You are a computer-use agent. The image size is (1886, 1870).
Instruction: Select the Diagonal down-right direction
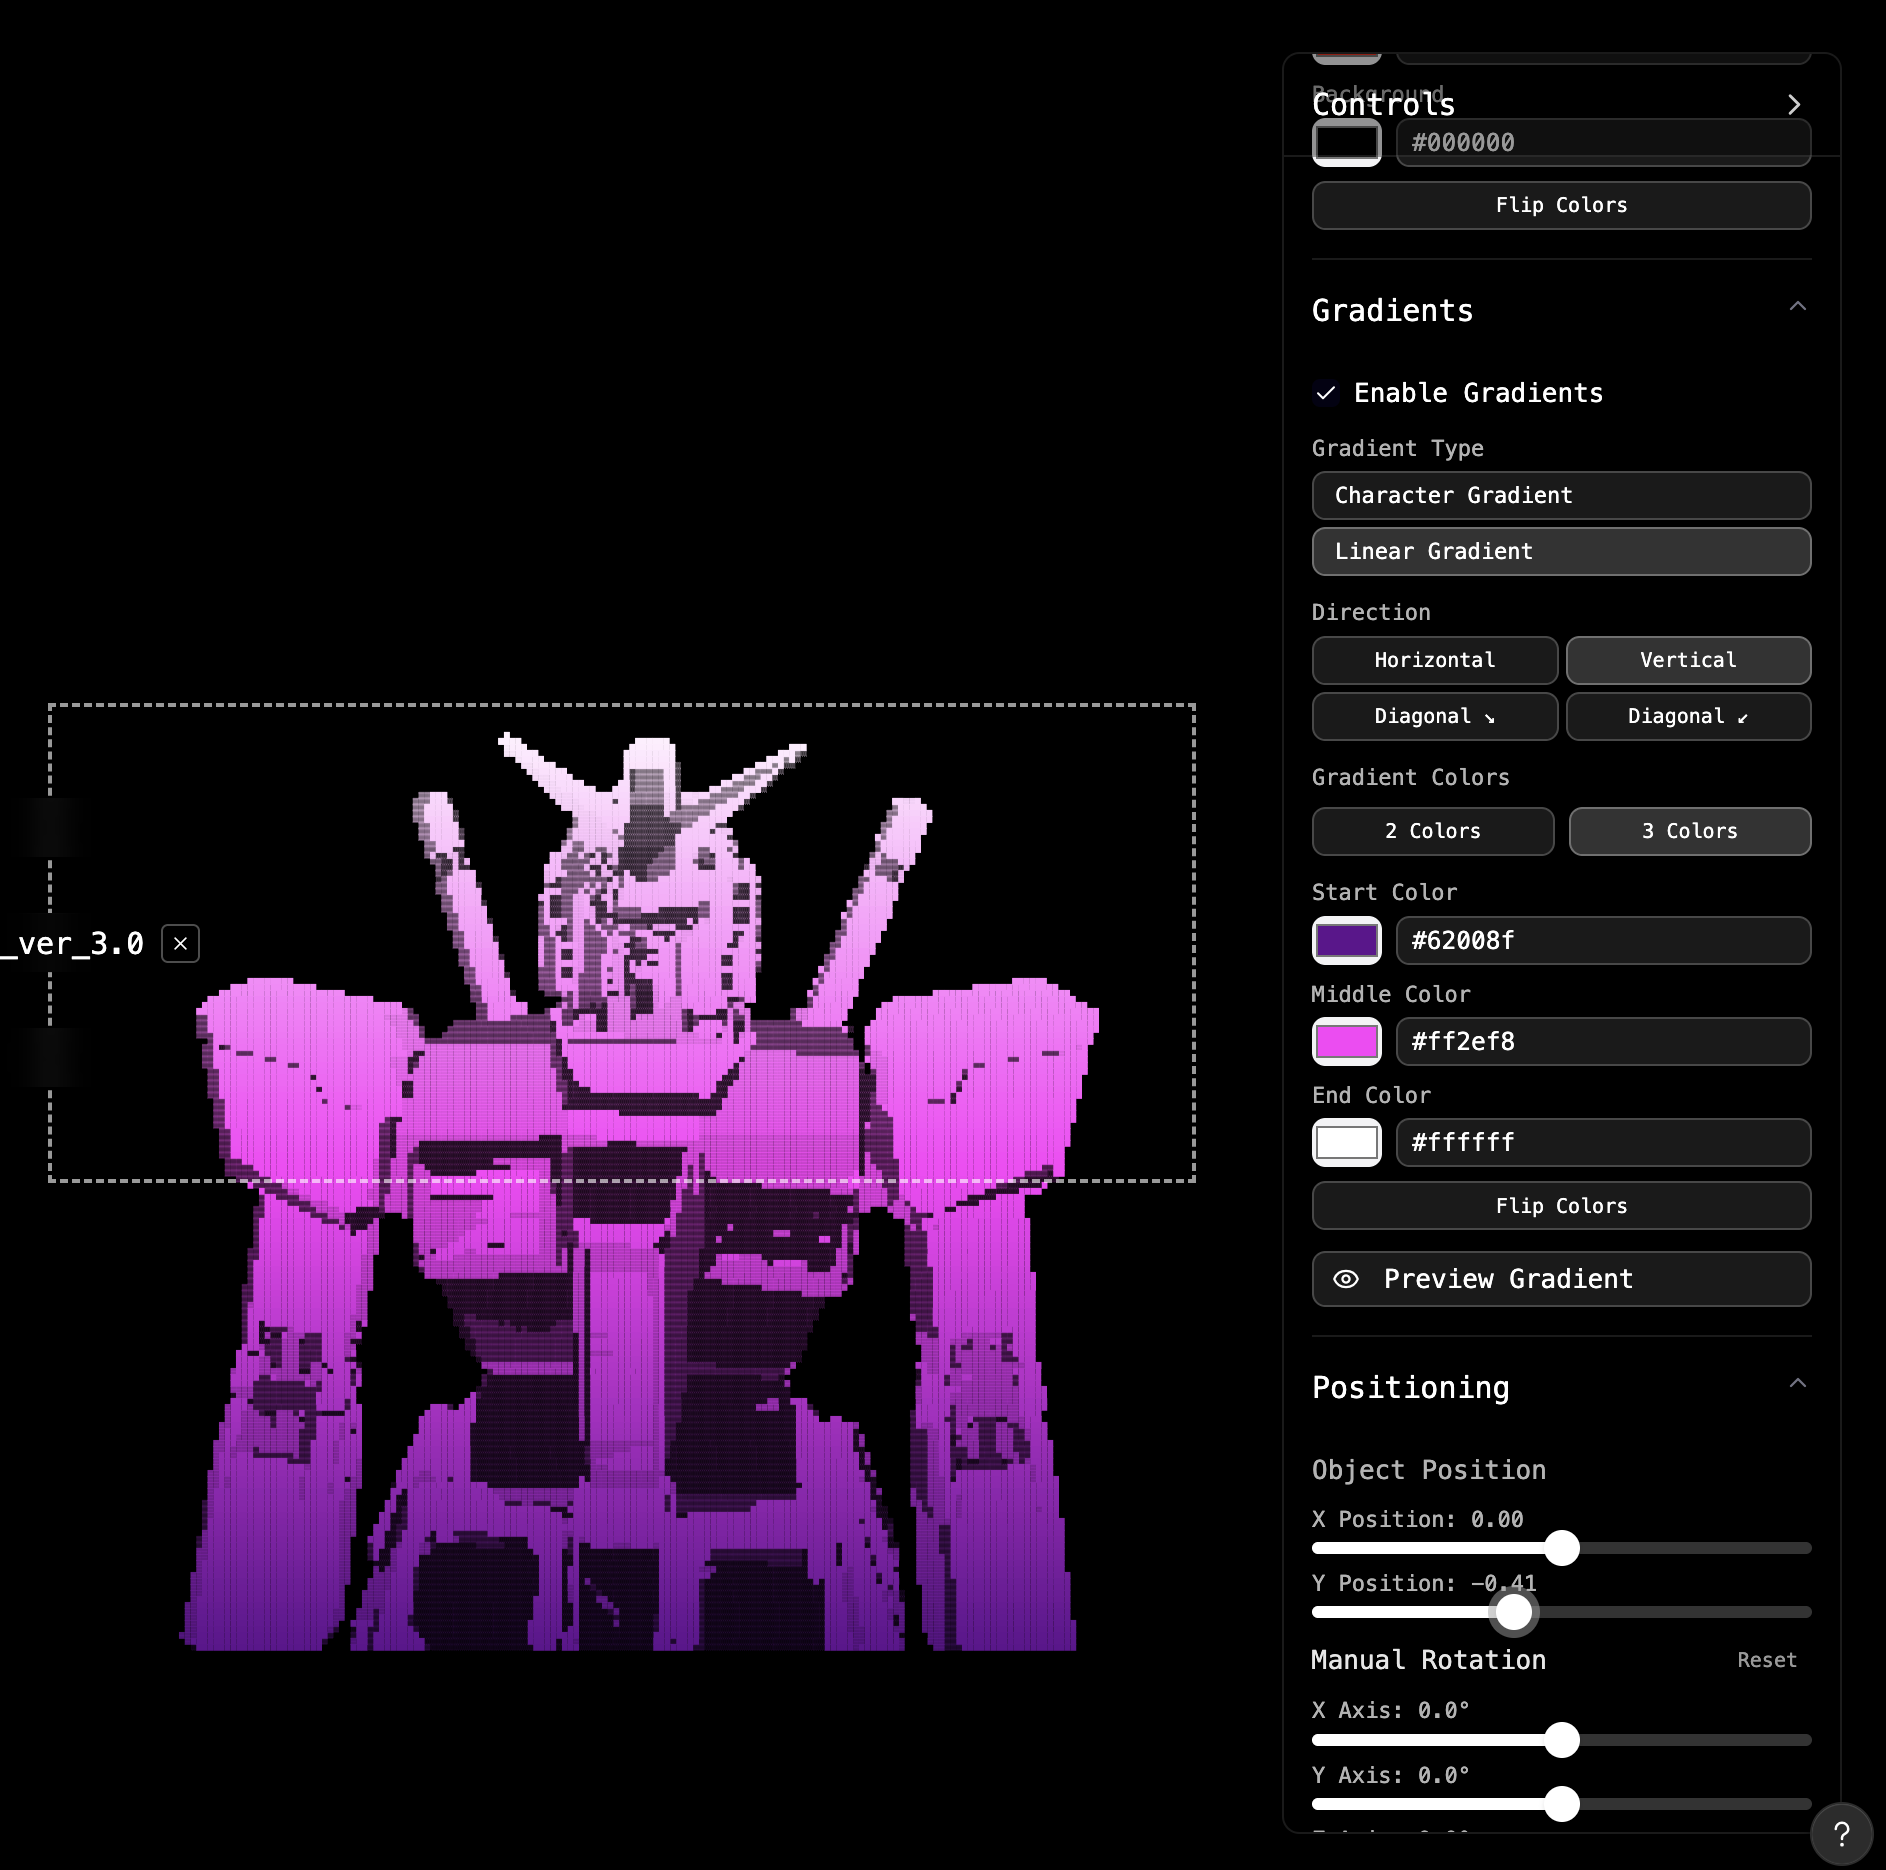[1434, 716]
